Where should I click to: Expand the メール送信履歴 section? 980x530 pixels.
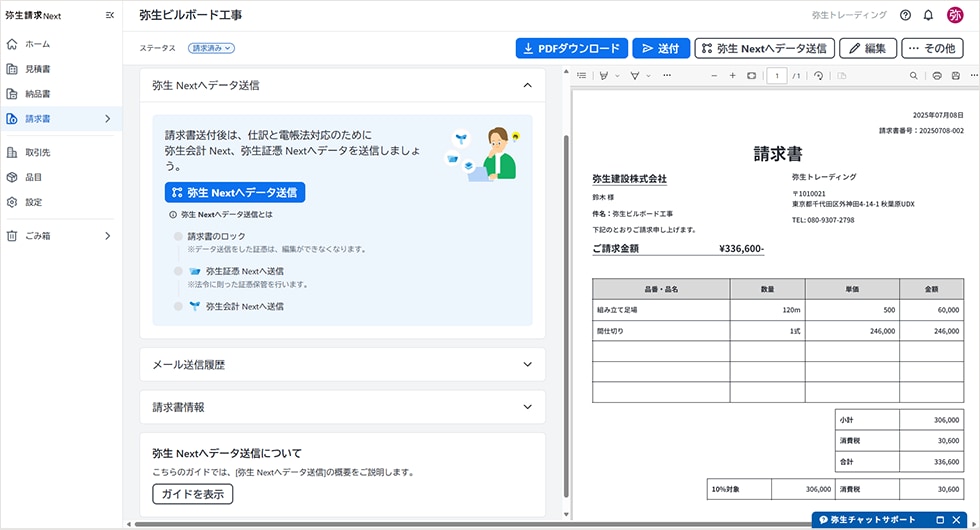pos(527,365)
